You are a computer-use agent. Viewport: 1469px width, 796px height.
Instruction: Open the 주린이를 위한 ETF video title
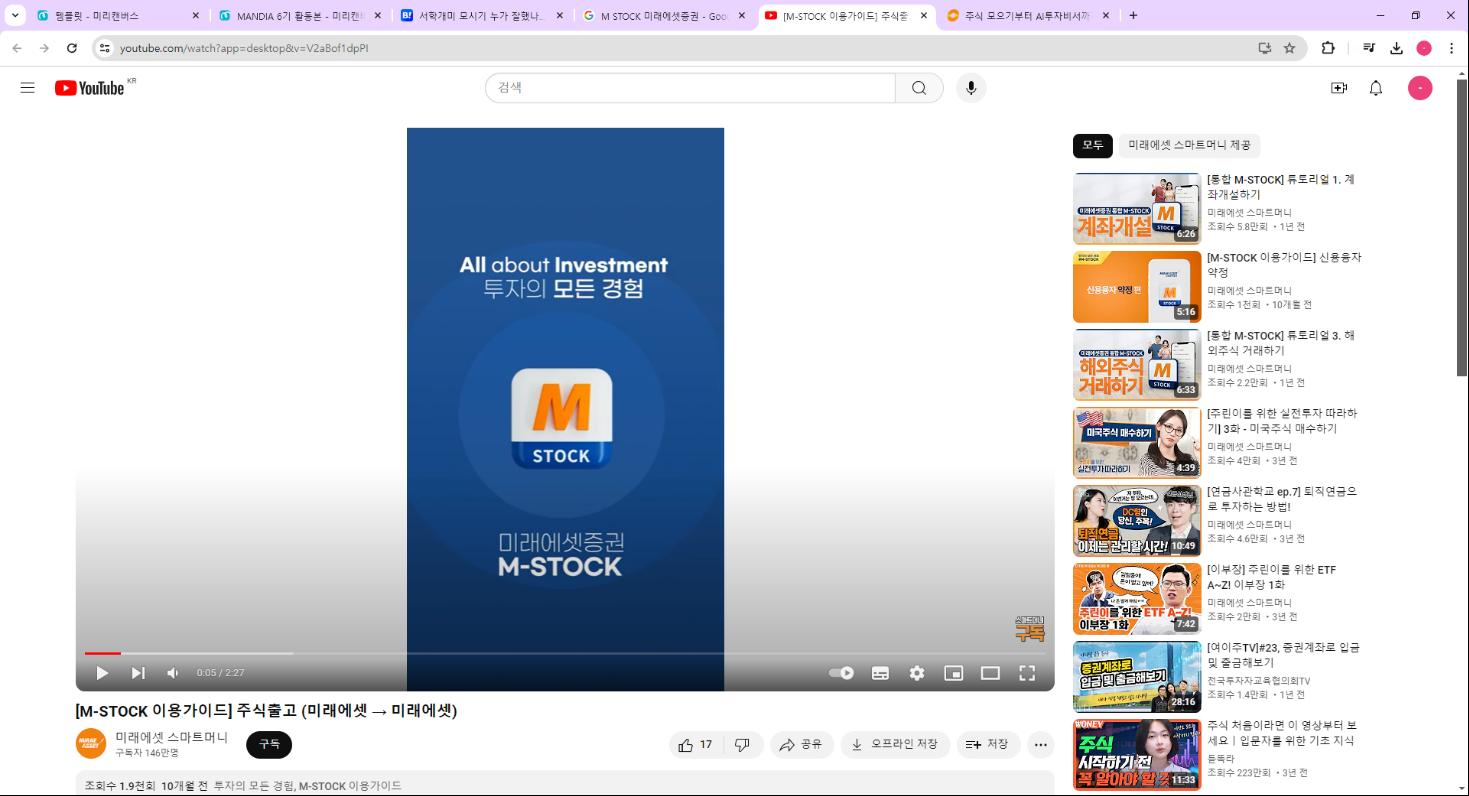[1271, 577]
